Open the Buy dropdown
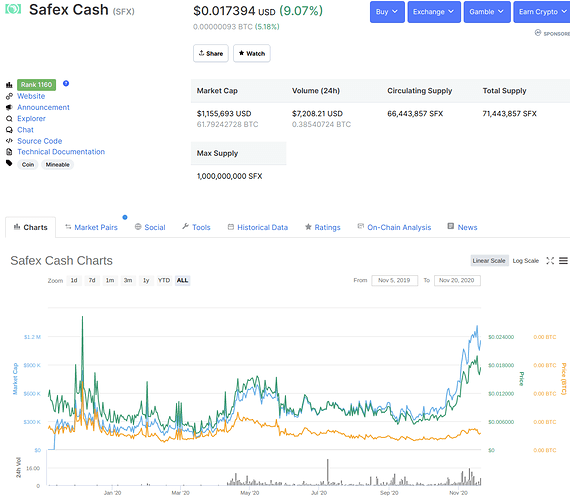Viewport: 570px width, 500px height. [x=387, y=12]
